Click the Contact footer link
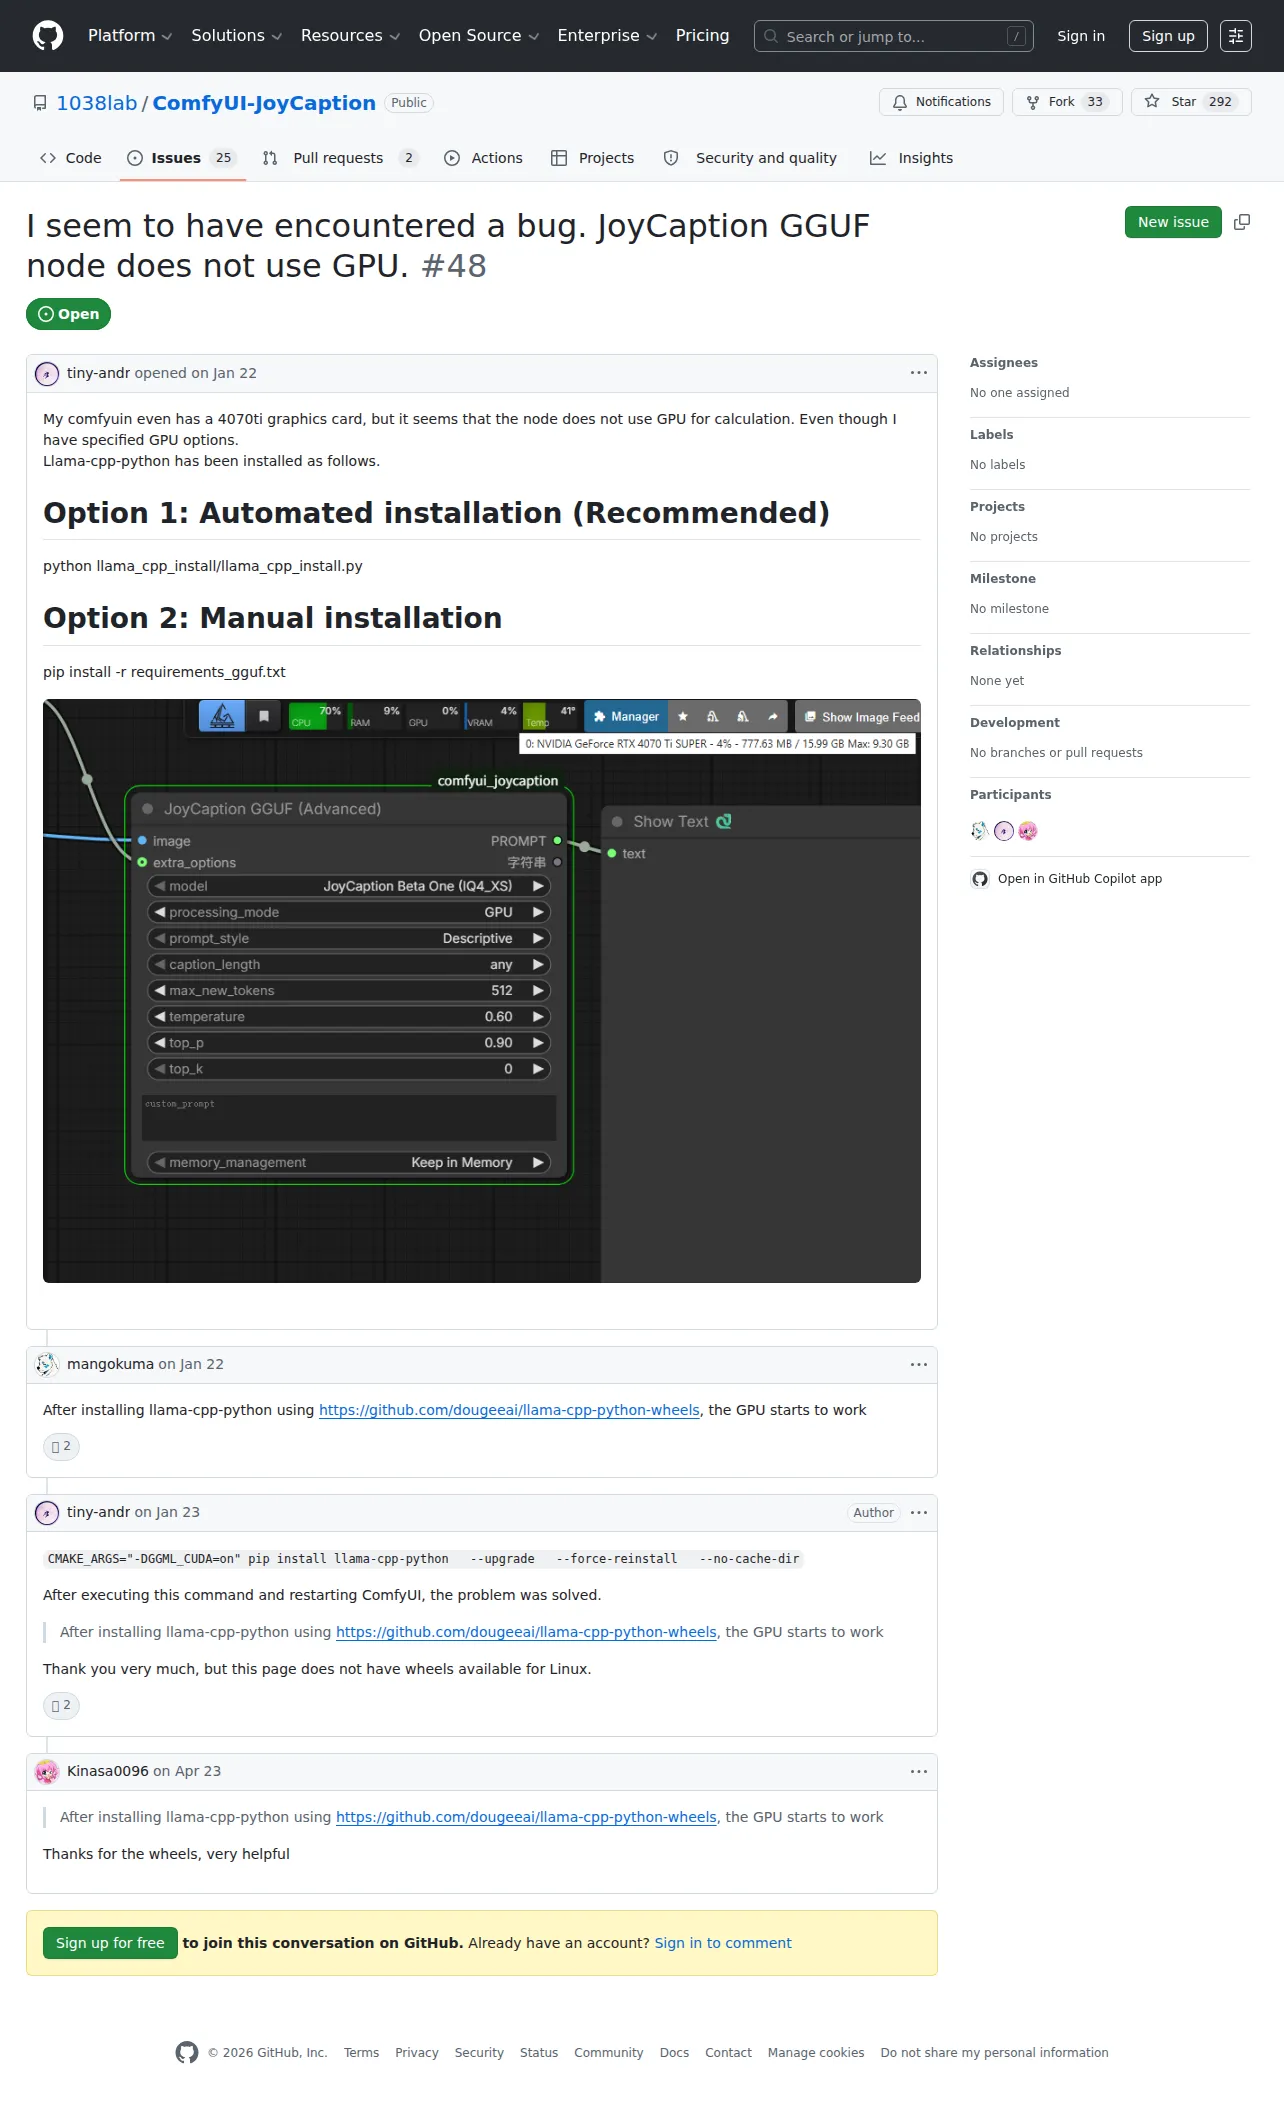Image resolution: width=1284 pixels, height=2106 pixels. (728, 2053)
